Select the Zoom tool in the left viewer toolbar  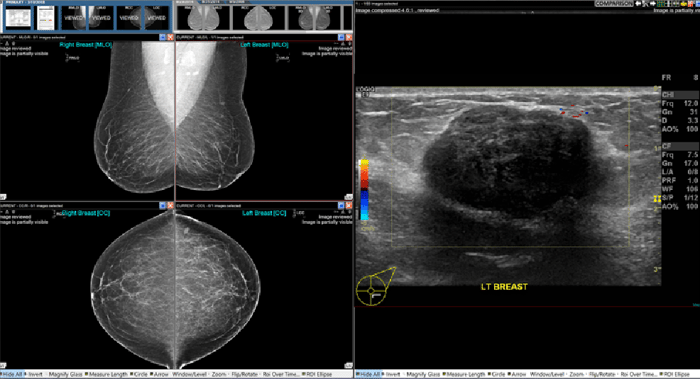(218, 374)
